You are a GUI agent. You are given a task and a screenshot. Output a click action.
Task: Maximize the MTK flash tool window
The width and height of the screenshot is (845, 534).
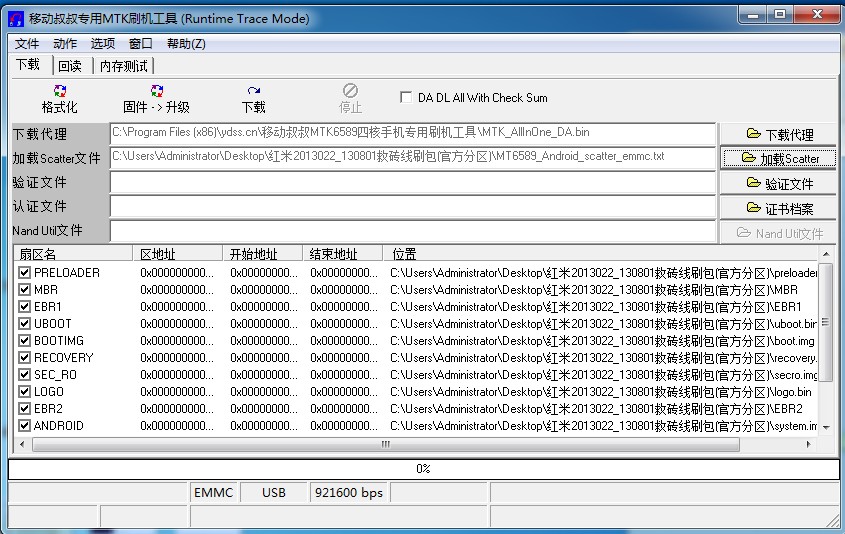[x=780, y=15]
